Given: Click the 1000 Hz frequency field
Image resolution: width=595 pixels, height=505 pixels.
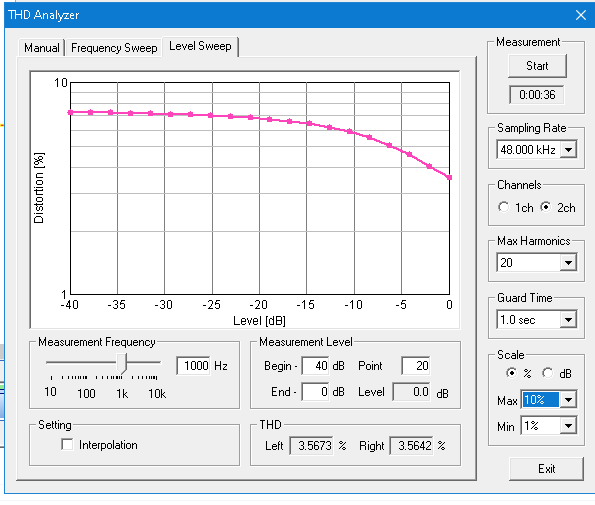Looking at the screenshot, I should coord(193,366).
